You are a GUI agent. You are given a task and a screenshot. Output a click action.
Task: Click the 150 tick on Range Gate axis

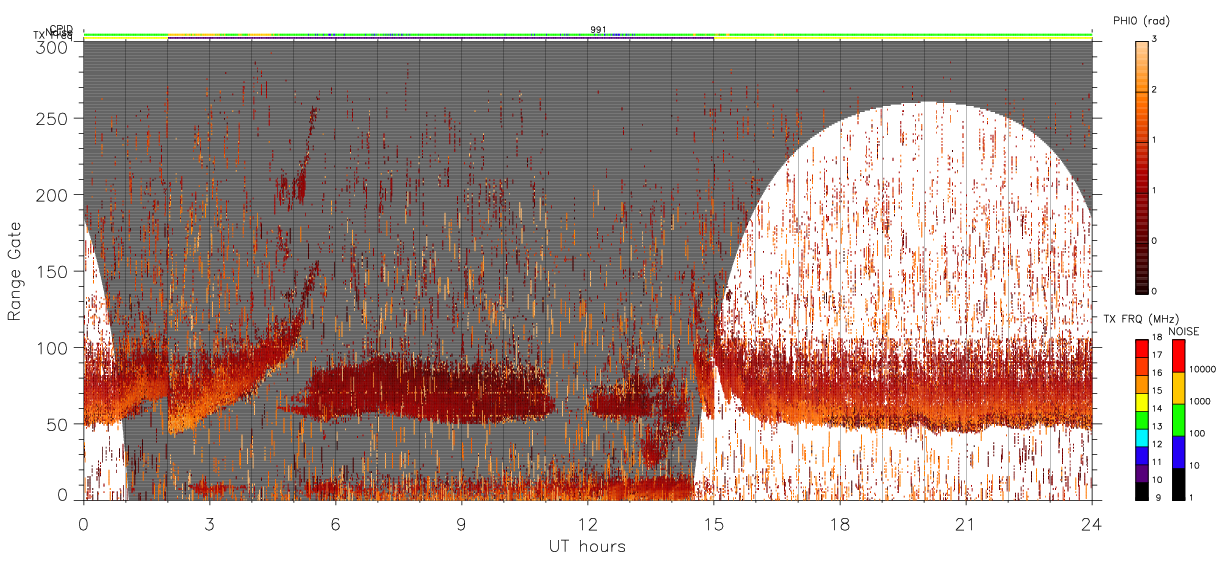point(53,271)
